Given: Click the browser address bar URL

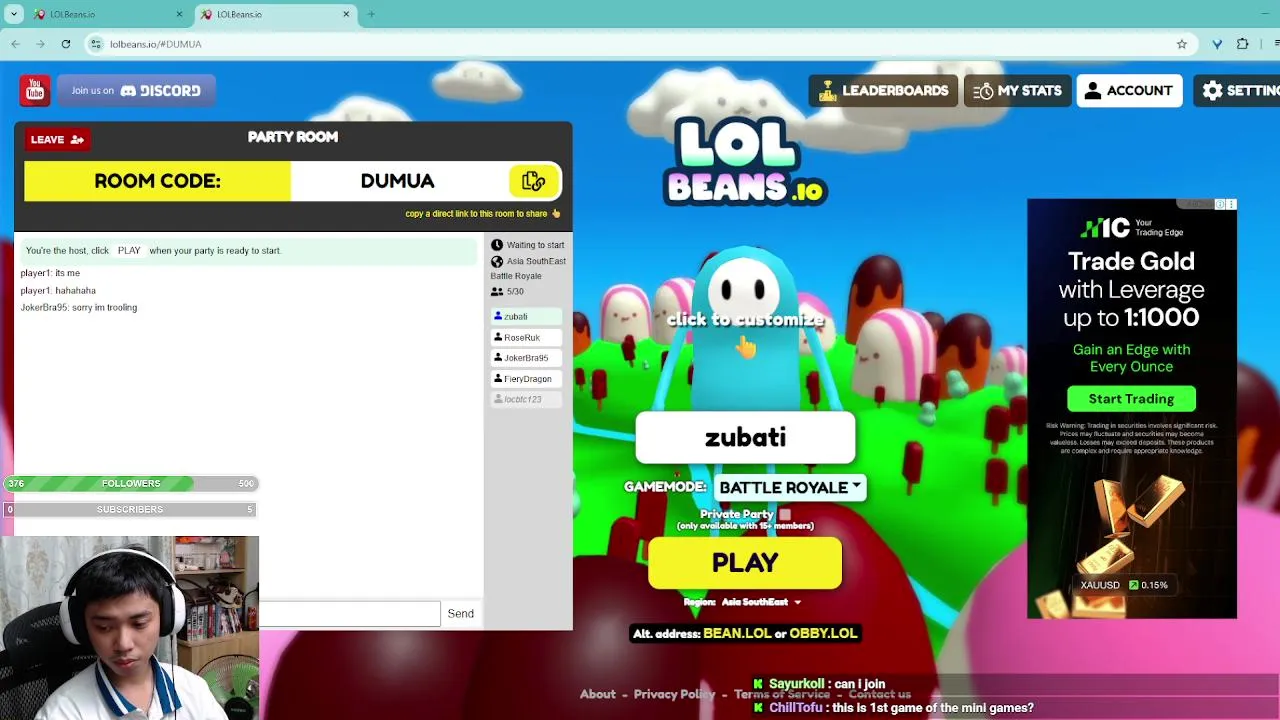Looking at the screenshot, I should click(x=156, y=44).
